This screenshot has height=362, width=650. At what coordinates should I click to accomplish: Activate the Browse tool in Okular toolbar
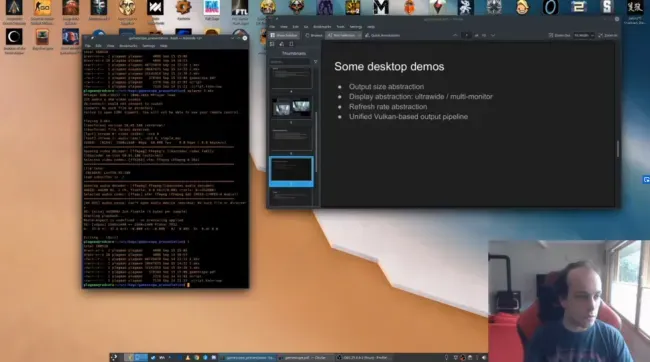[314, 36]
